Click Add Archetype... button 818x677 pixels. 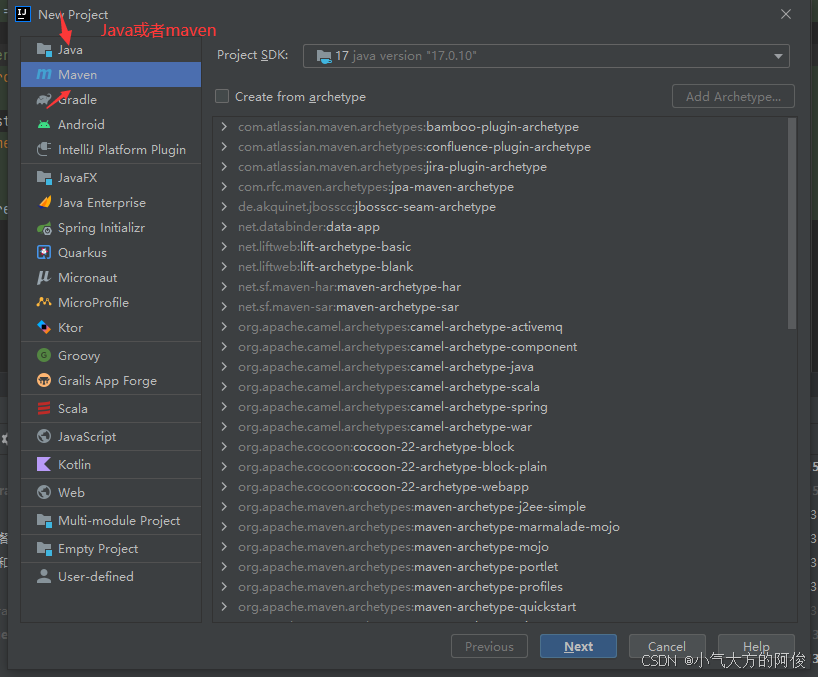point(733,96)
